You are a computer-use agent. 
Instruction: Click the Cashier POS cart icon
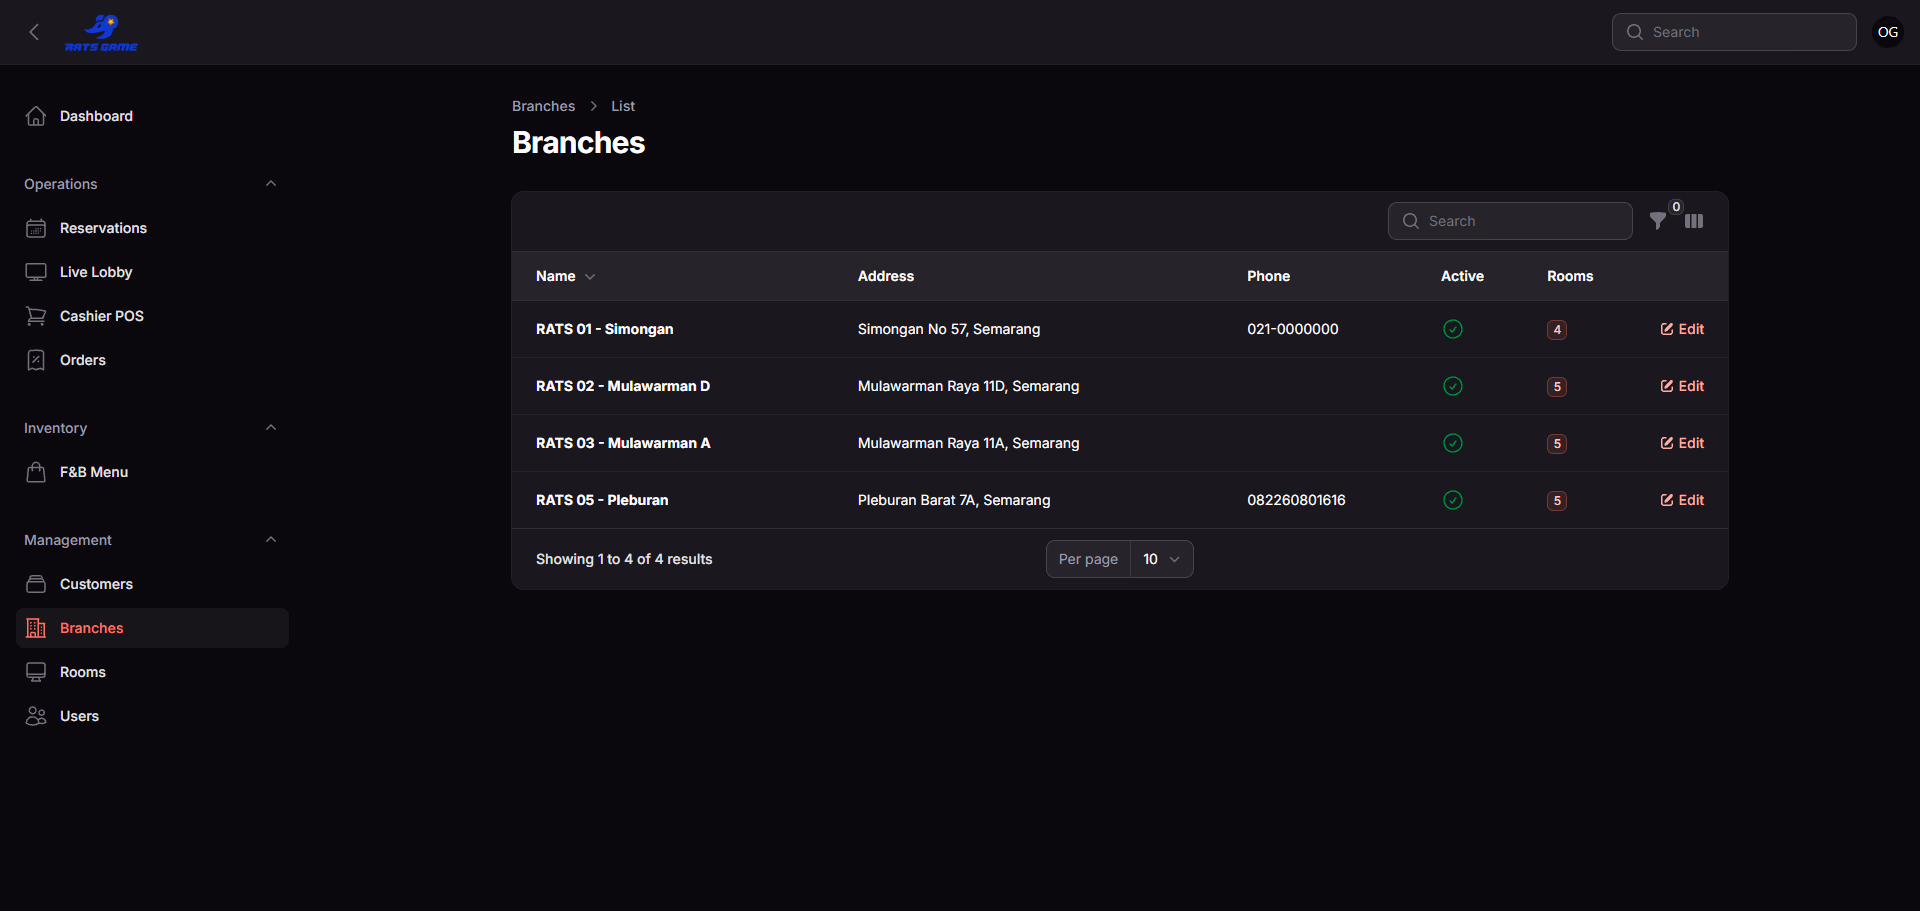(36, 316)
